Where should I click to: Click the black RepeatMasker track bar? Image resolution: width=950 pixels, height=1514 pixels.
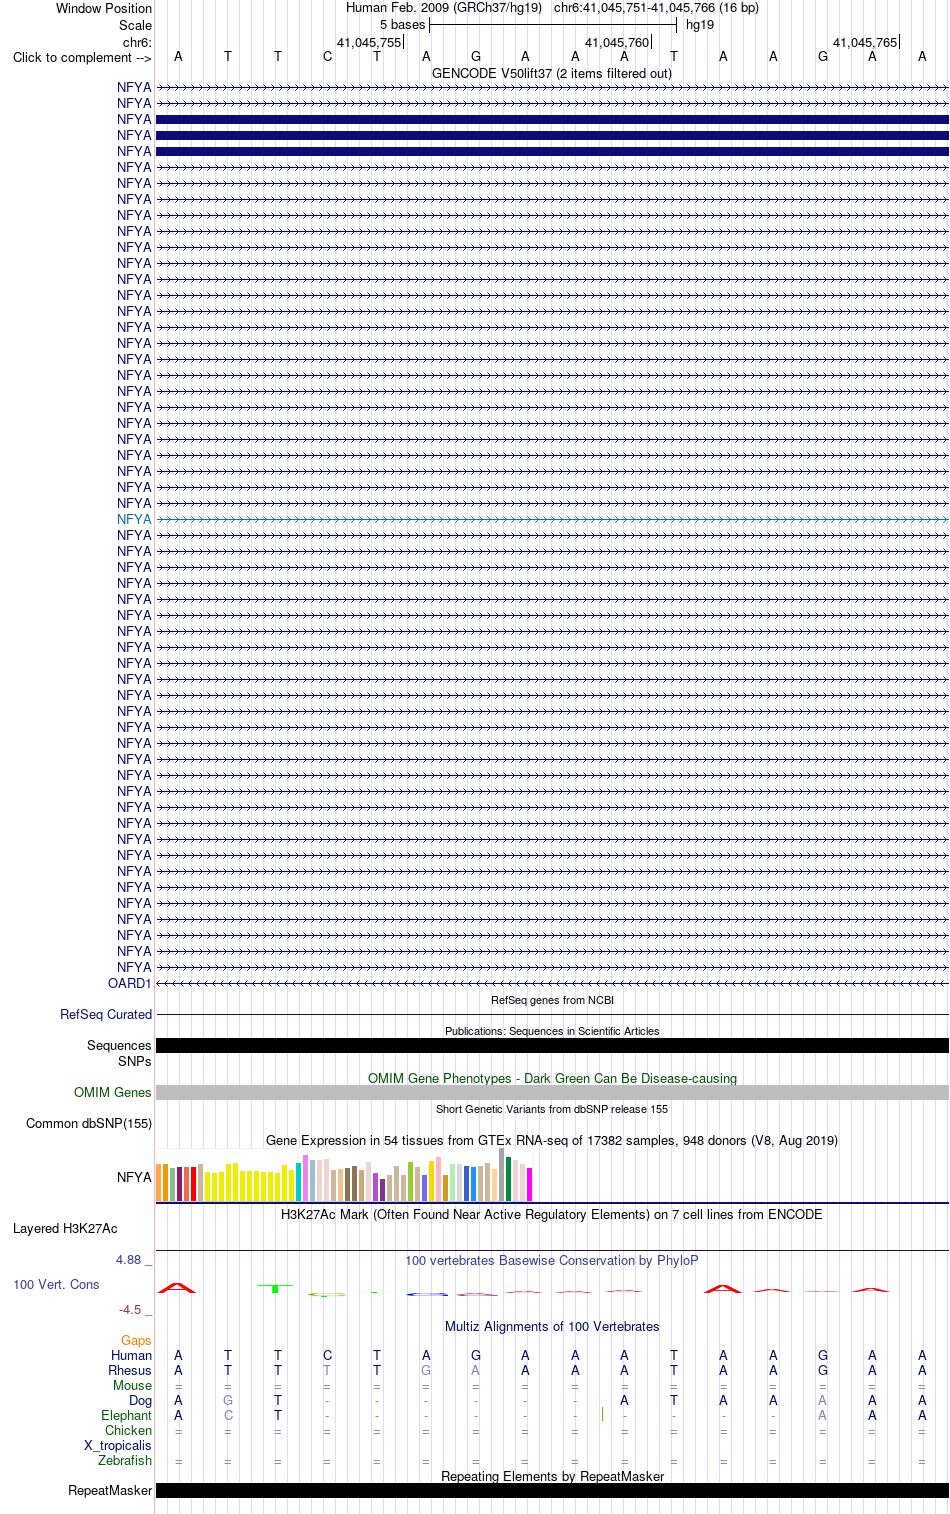point(552,1490)
